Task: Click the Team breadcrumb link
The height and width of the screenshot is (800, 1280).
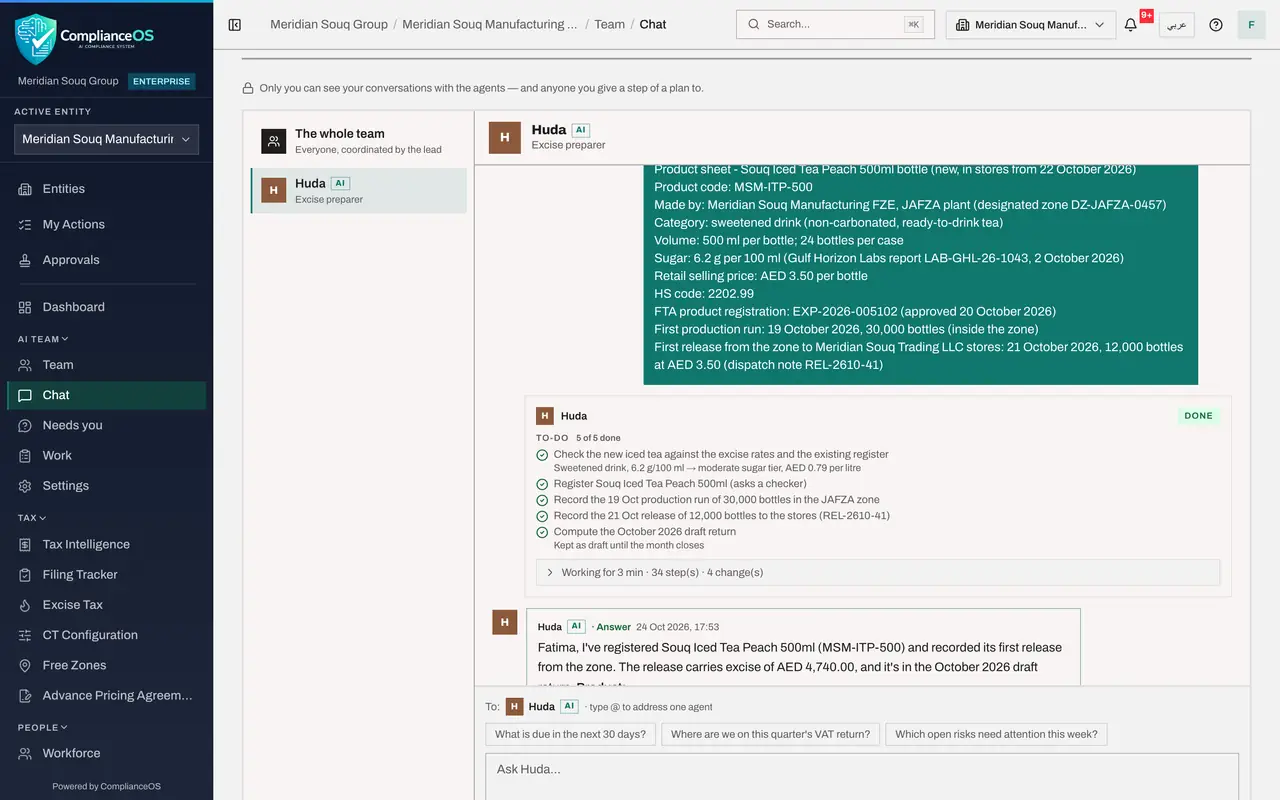Action: coord(609,24)
